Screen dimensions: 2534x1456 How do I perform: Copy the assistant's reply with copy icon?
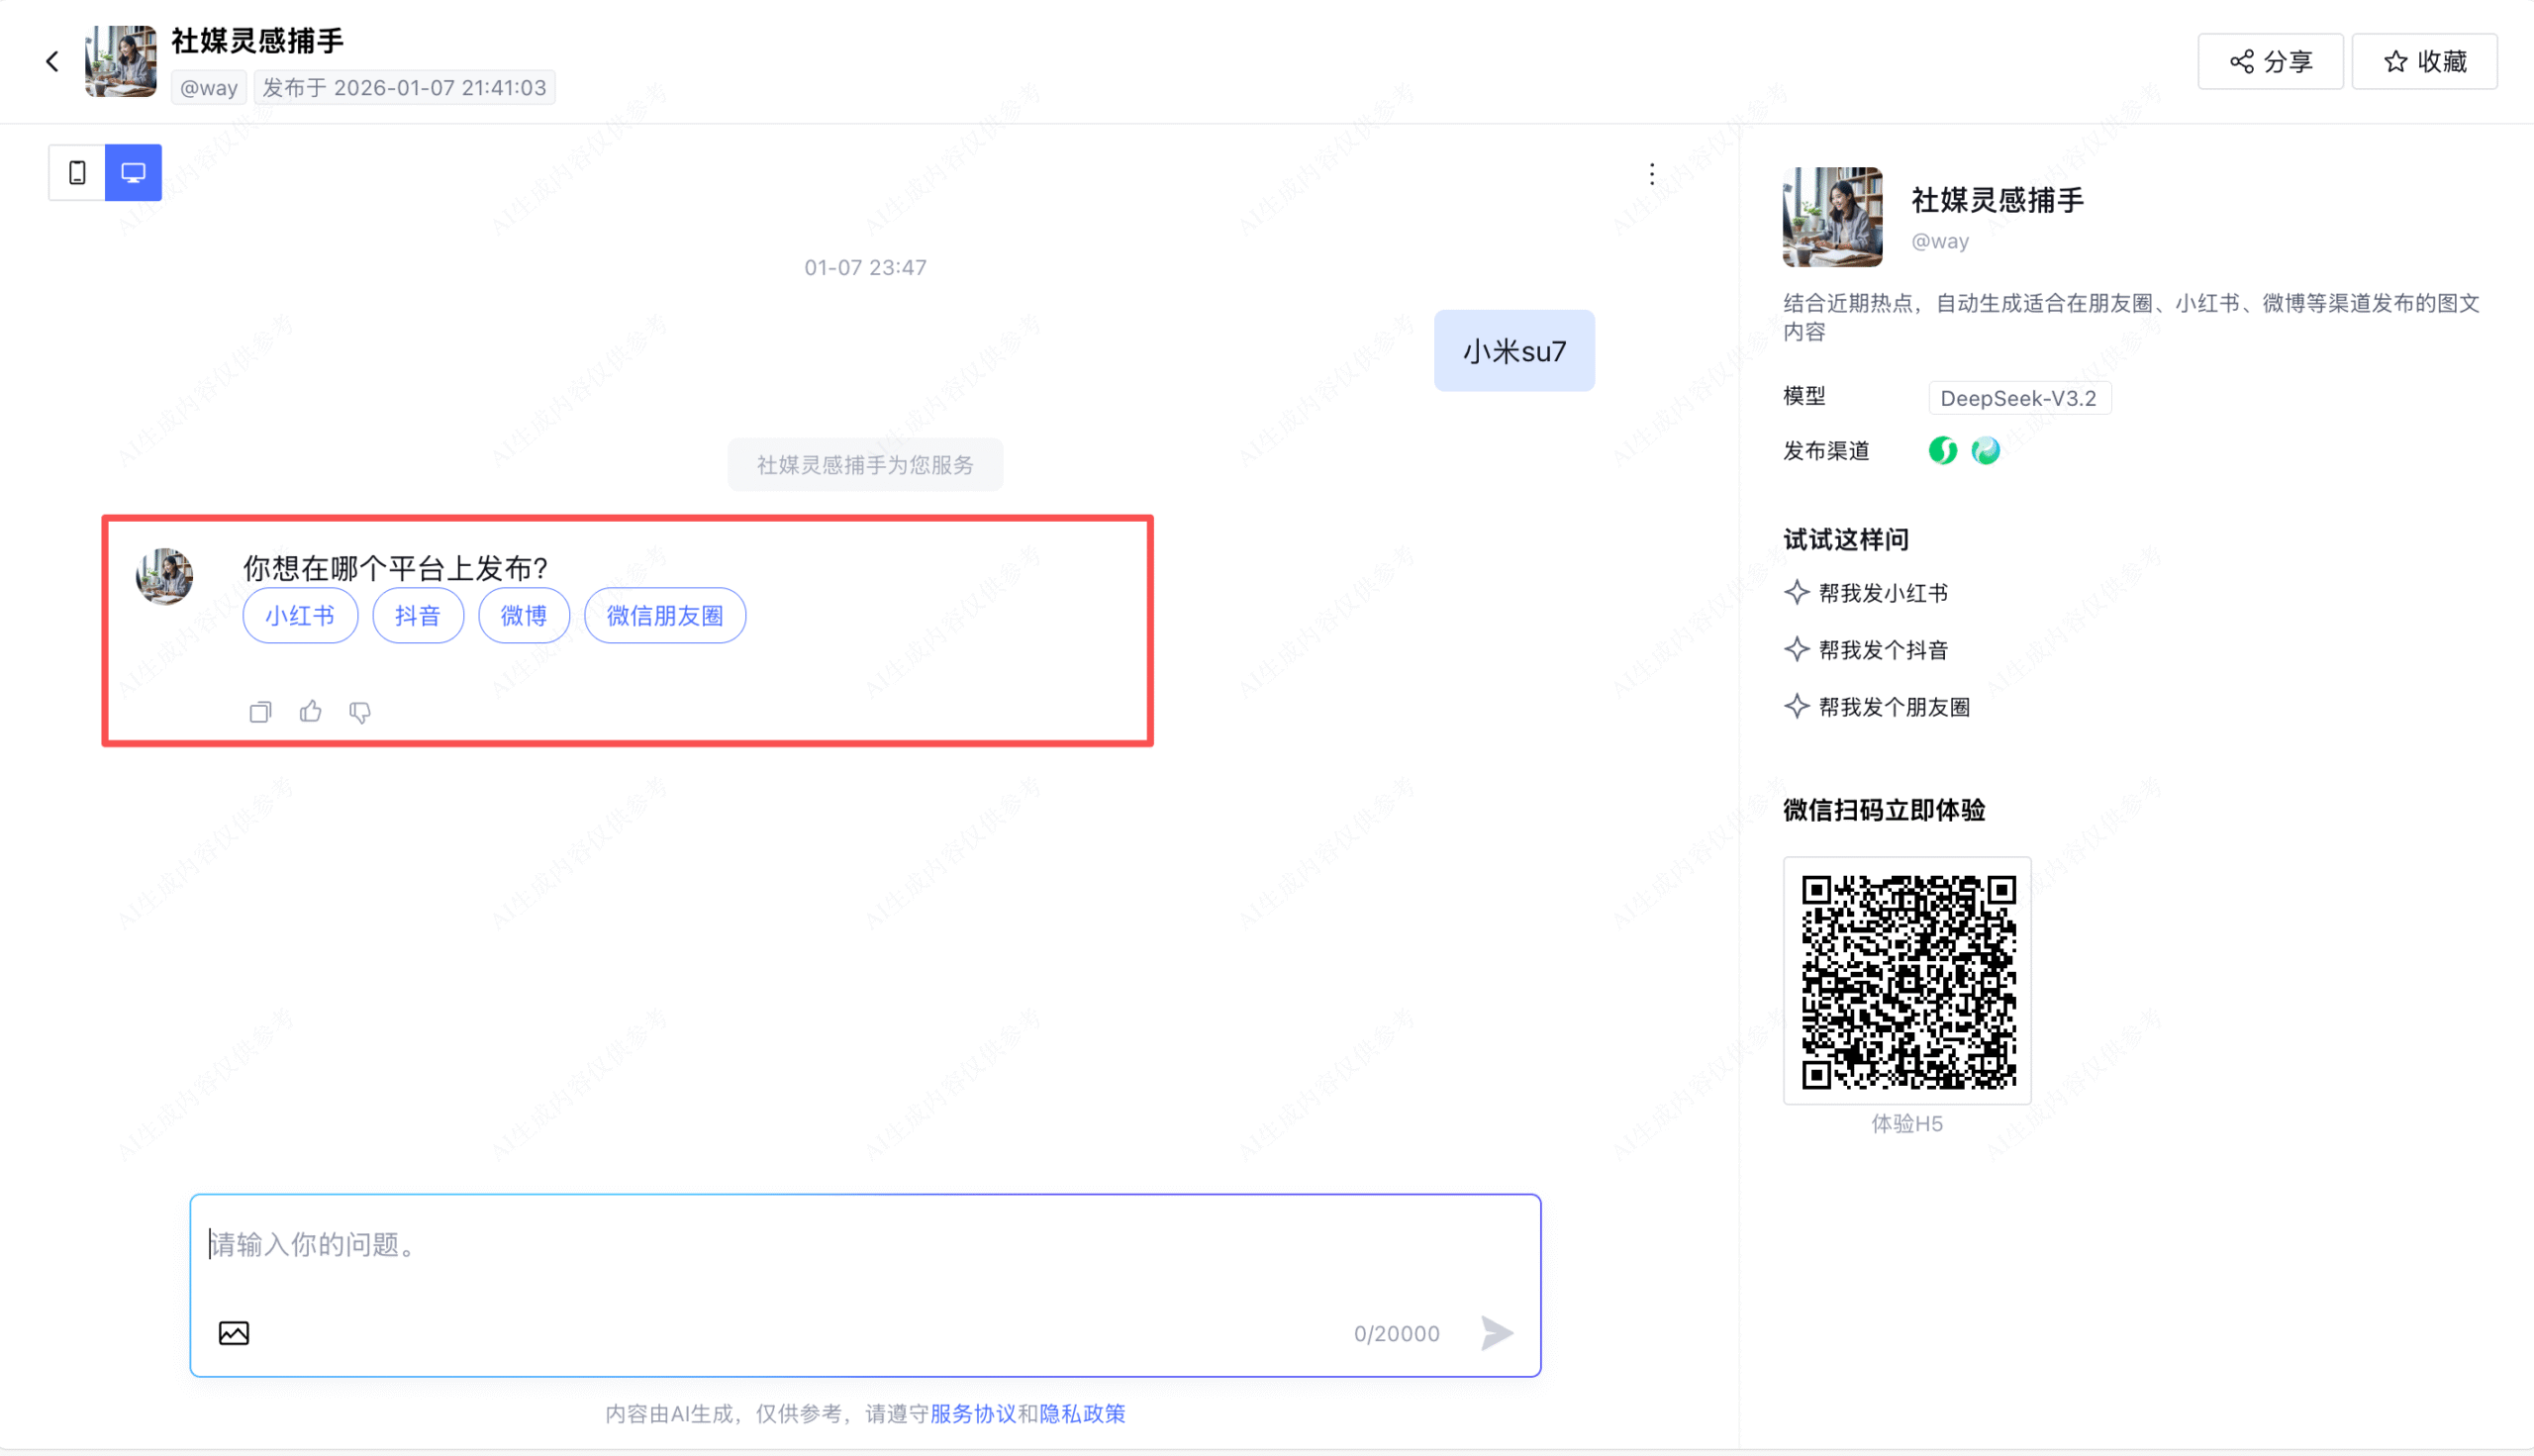[x=260, y=712]
